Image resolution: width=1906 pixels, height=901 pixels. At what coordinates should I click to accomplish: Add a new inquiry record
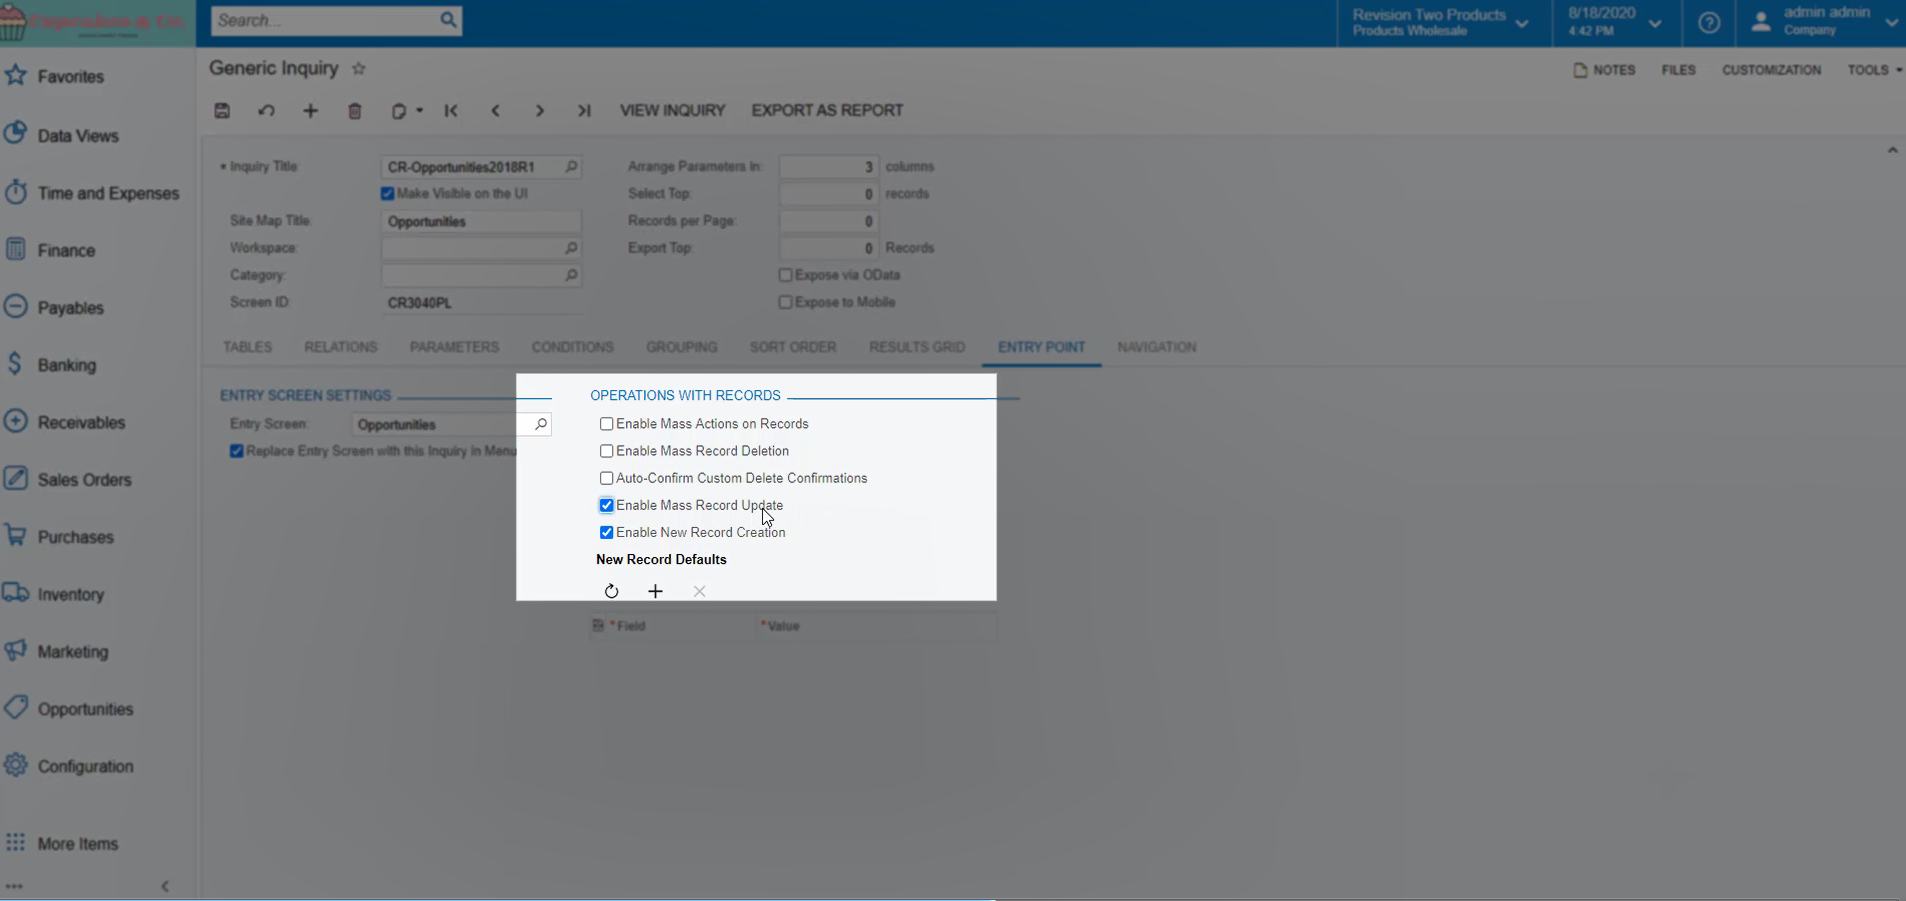[x=310, y=111]
